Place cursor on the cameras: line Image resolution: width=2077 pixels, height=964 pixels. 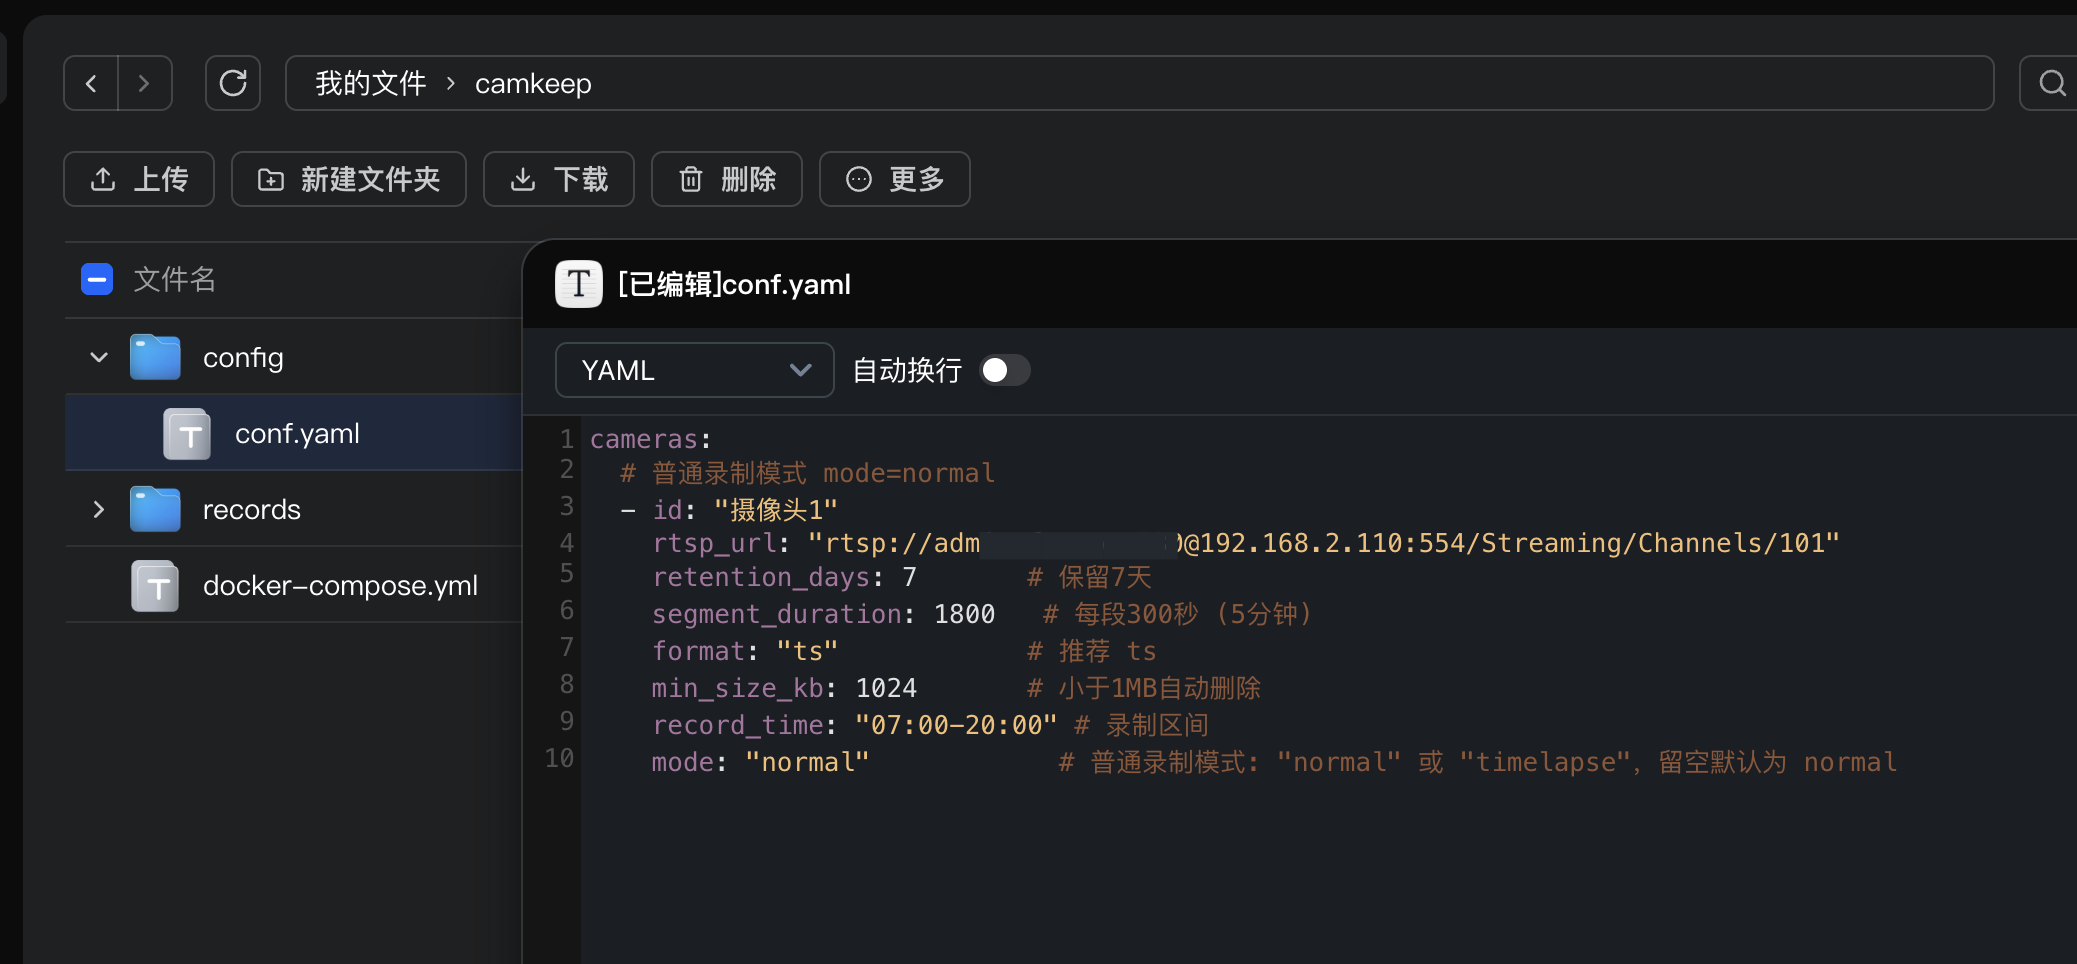pos(651,439)
